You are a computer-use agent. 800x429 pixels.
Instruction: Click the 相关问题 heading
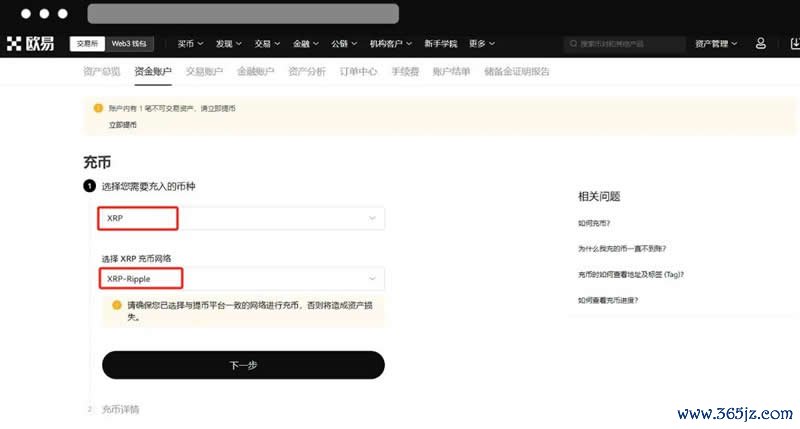(599, 196)
